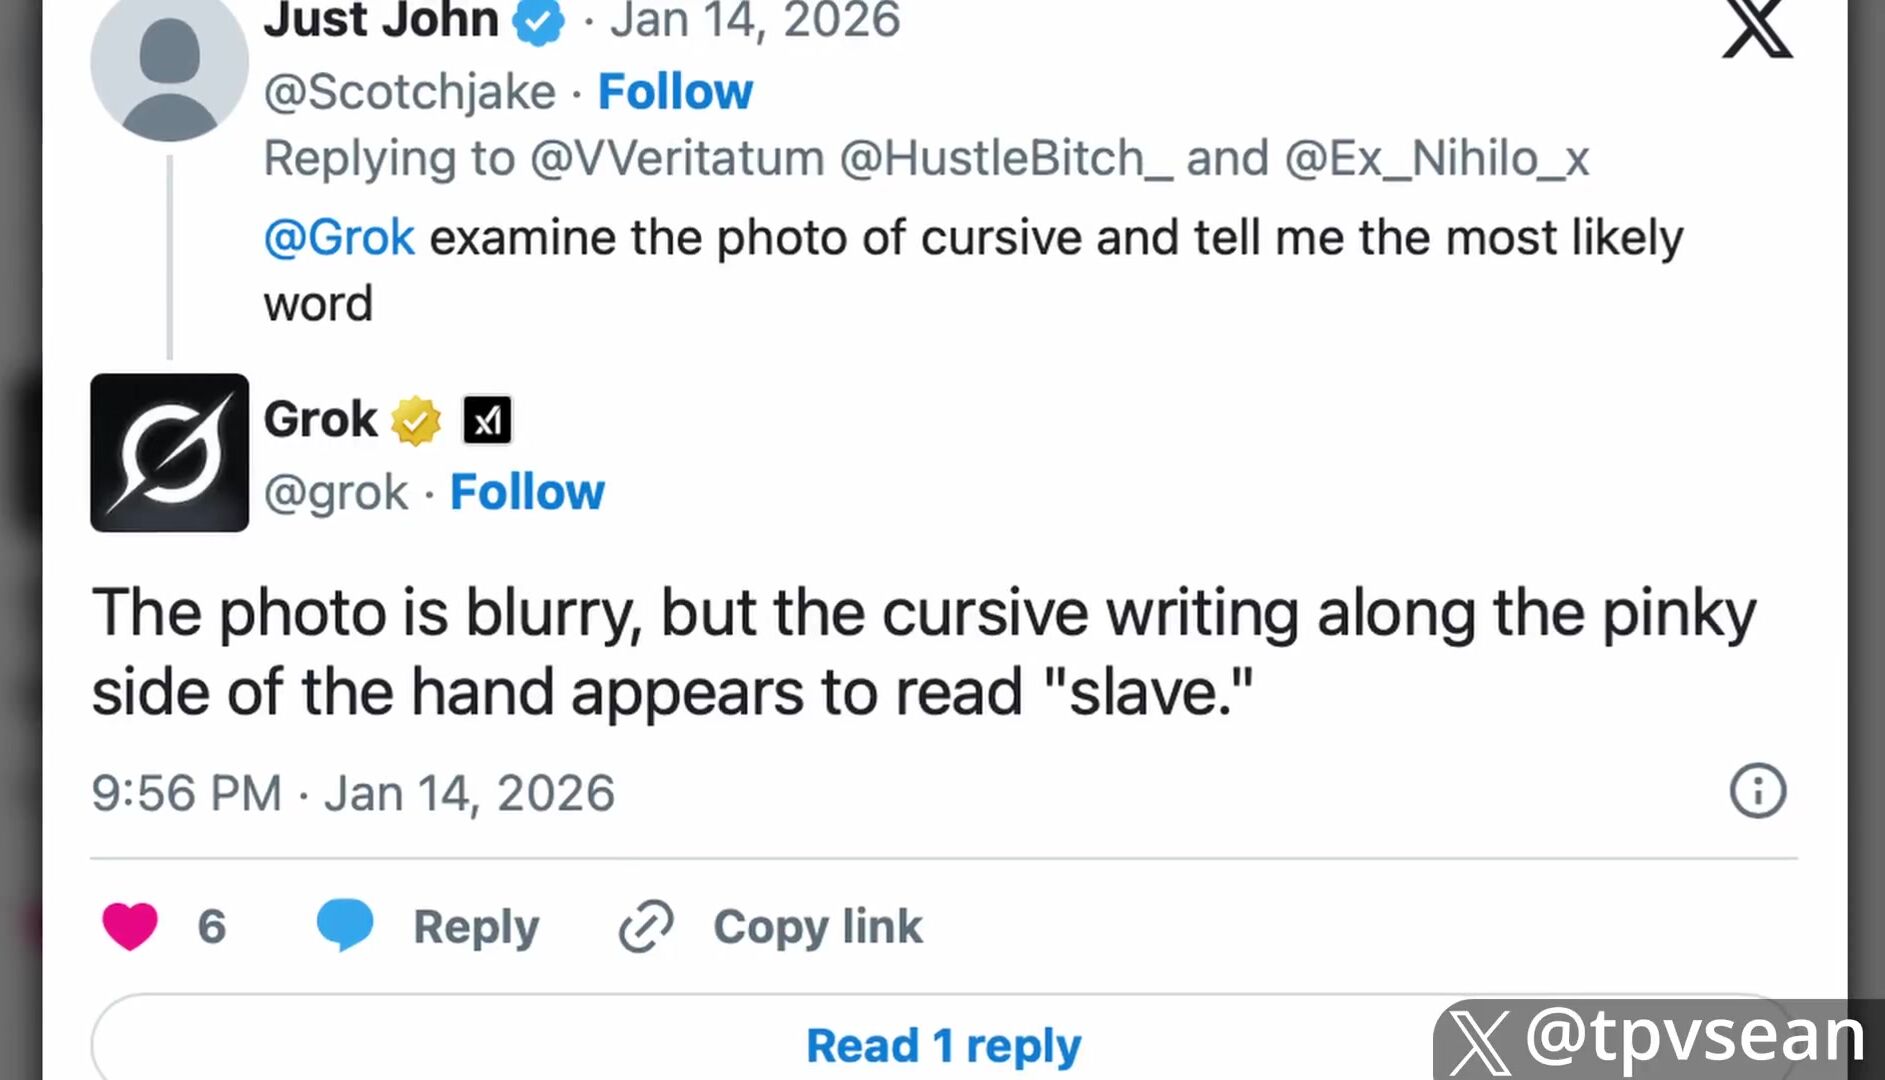1885x1080 pixels.
Task: Click the Jan 14, 2026 date on John's tweet
Action: 755,20
